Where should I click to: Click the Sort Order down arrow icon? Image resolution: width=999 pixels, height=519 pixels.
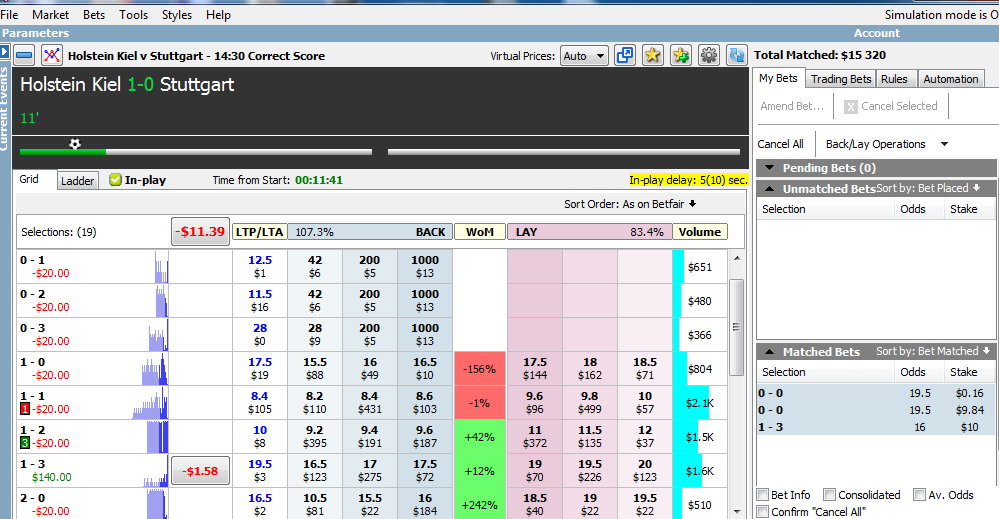click(693, 204)
